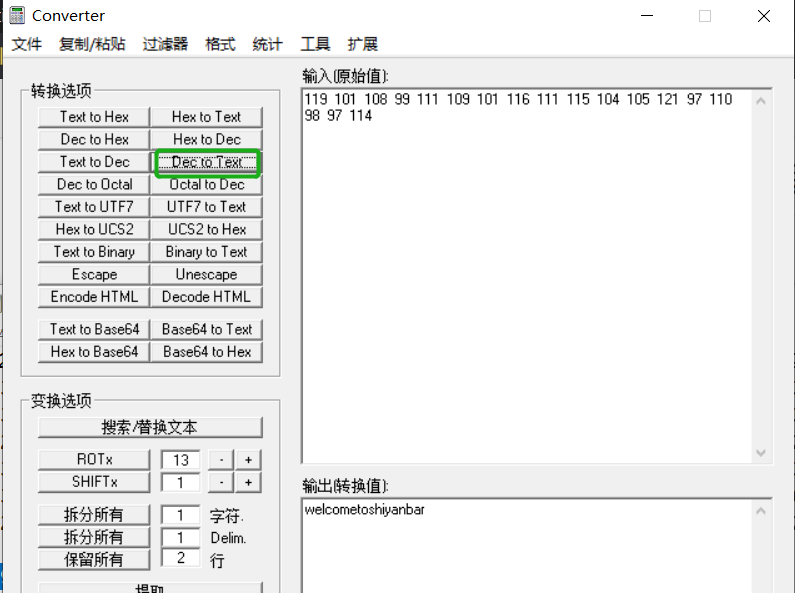Viewport: 795px width, 593px height.
Task: Click 拆分所有 button for Delim.
Action: point(94,537)
